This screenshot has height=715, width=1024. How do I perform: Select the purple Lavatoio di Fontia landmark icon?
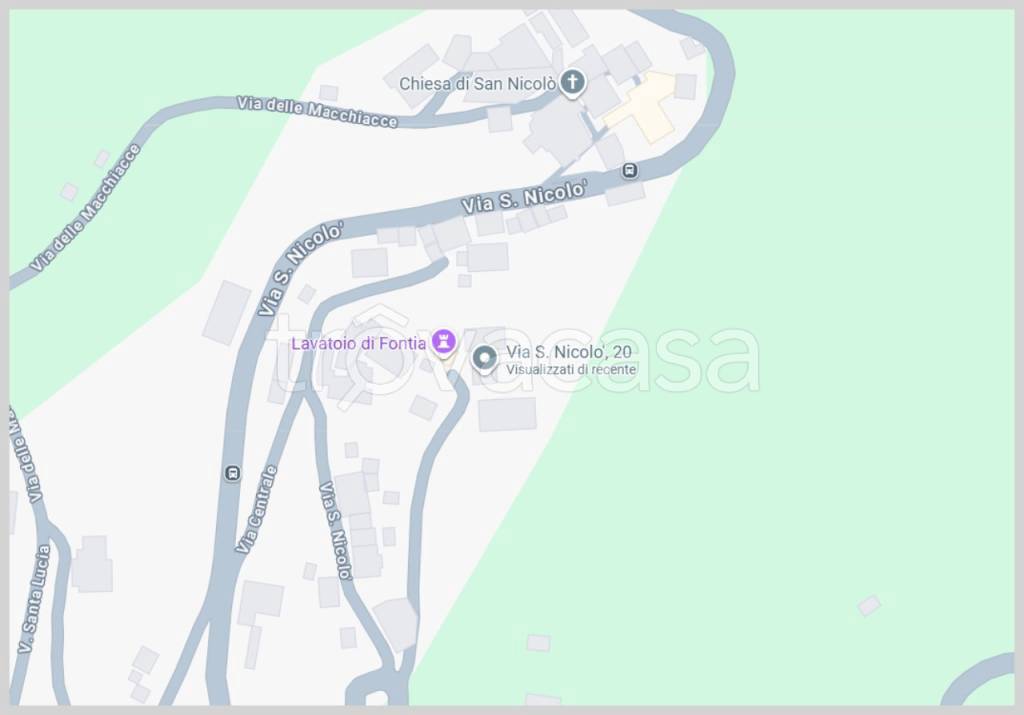[444, 342]
